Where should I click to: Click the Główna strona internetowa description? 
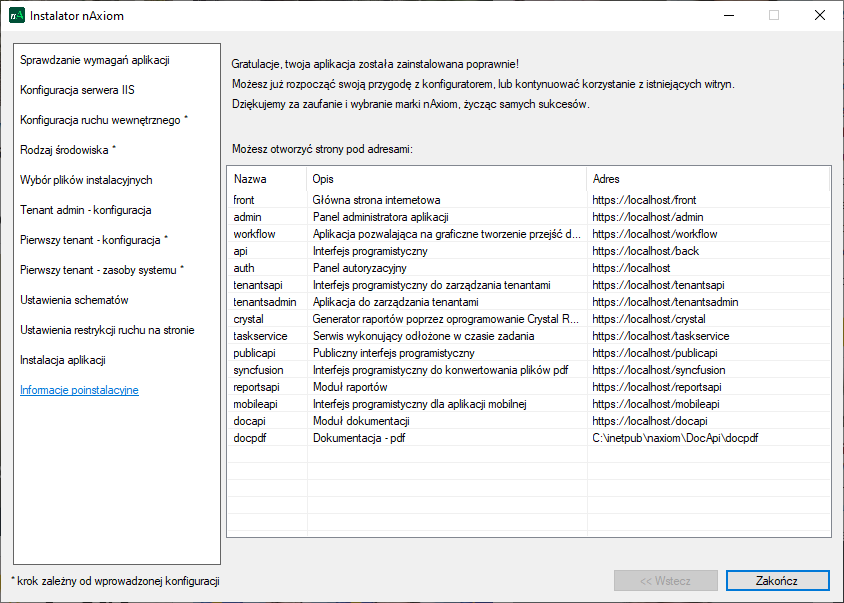pos(377,200)
